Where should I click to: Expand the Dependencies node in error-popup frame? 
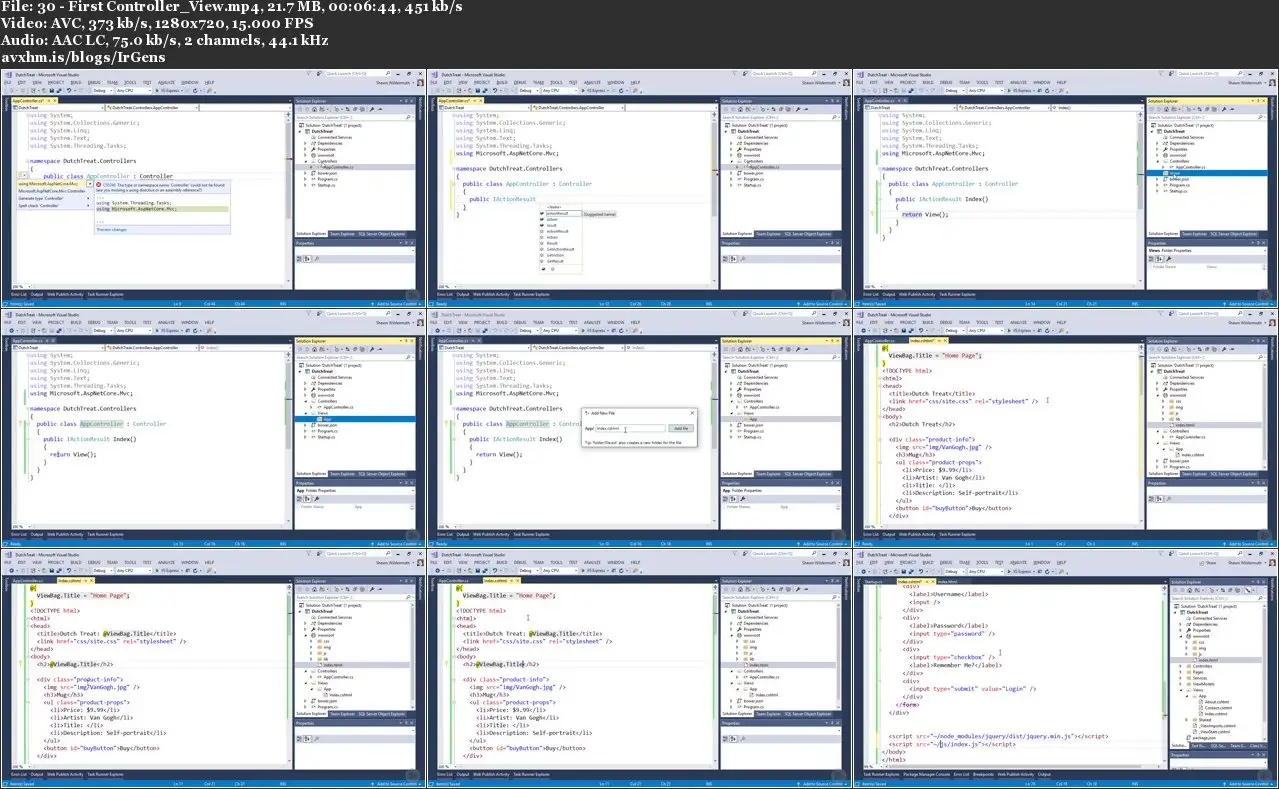point(305,143)
